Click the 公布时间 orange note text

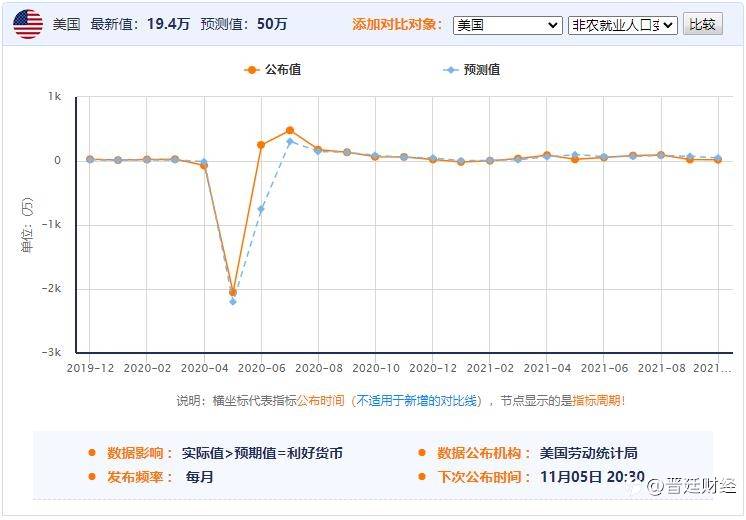(x=321, y=401)
